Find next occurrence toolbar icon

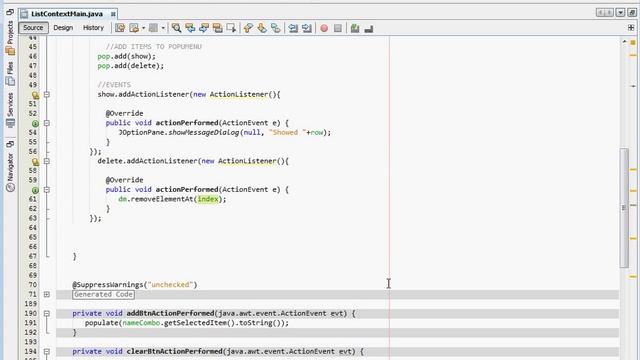(x=204, y=28)
